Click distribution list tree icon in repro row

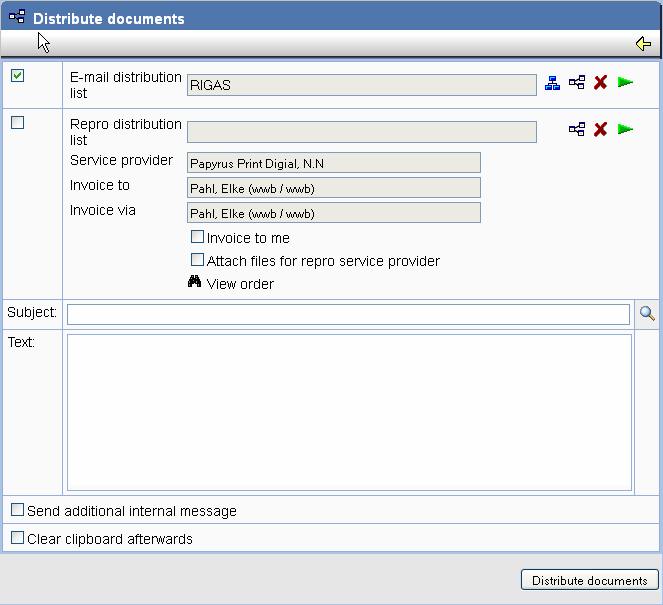click(x=577, y=130)
